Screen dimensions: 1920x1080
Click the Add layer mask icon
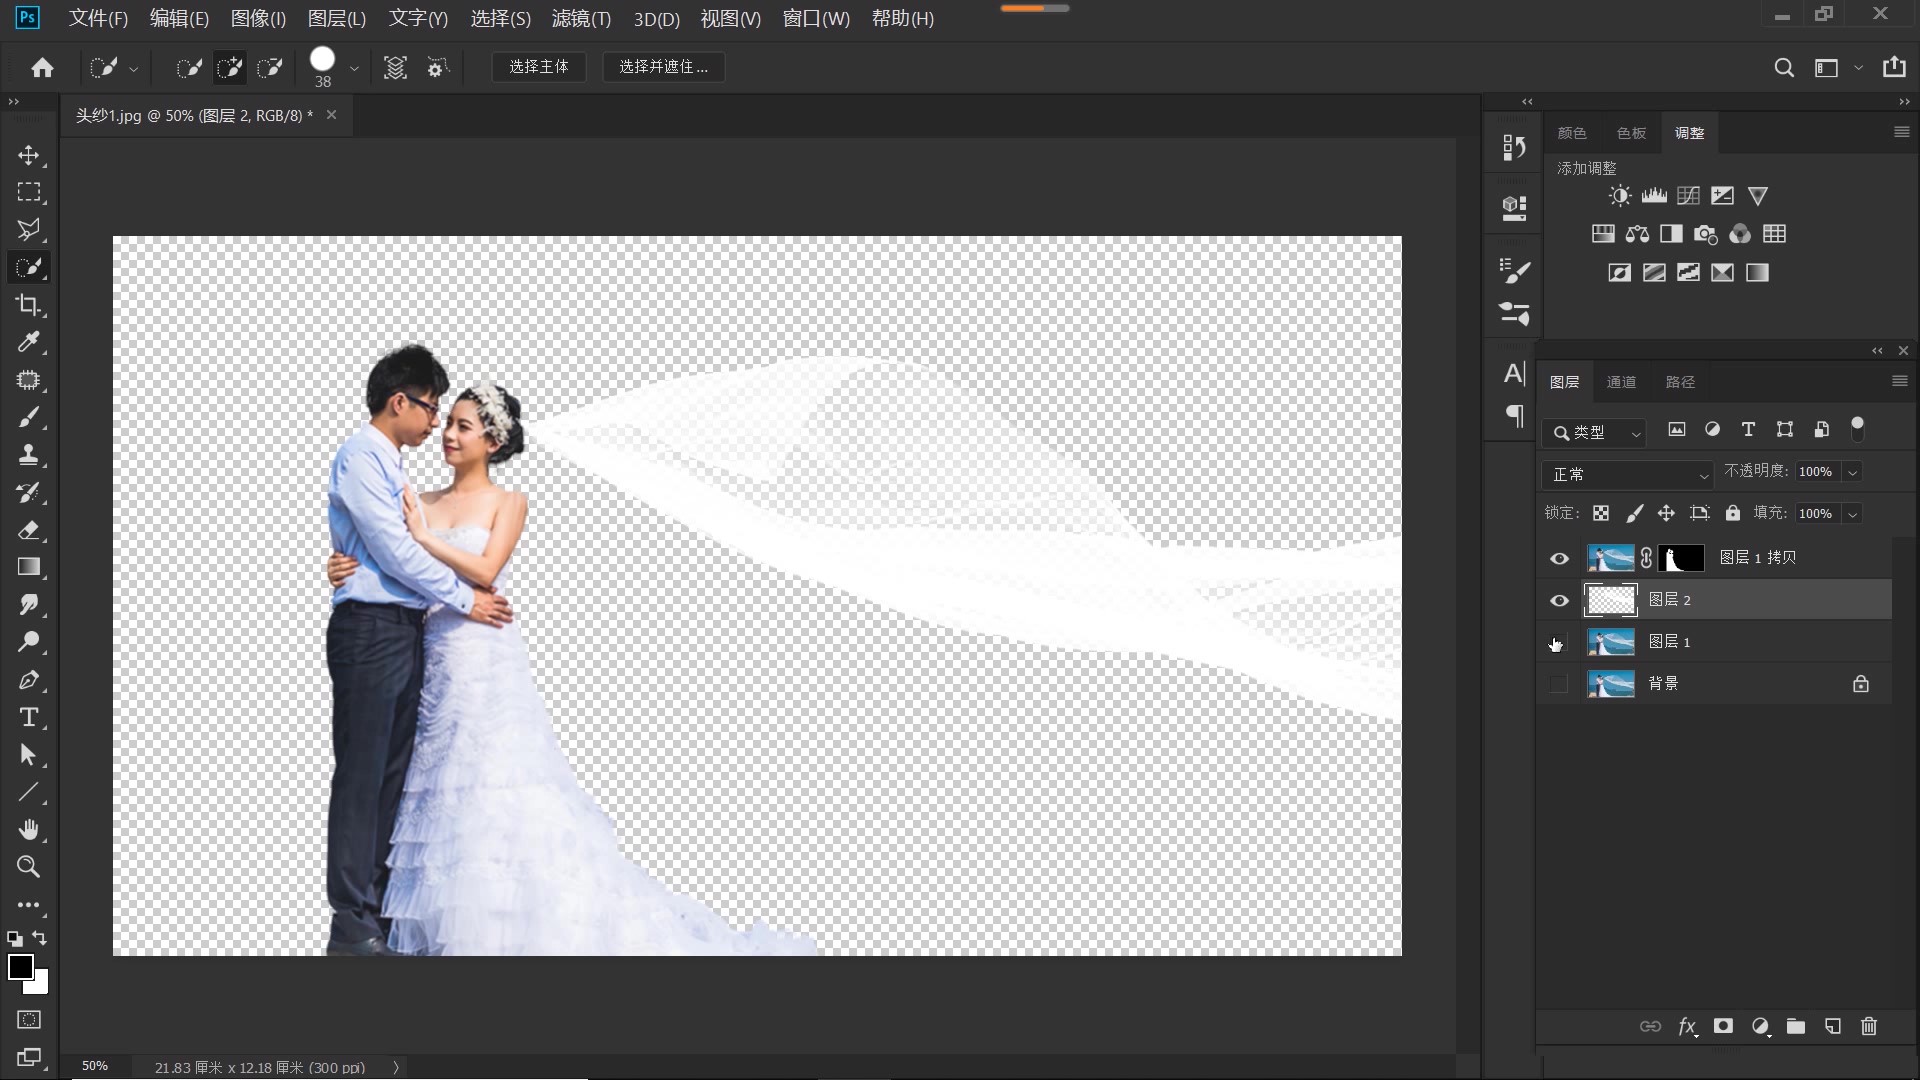(x=1723, y=1026)
